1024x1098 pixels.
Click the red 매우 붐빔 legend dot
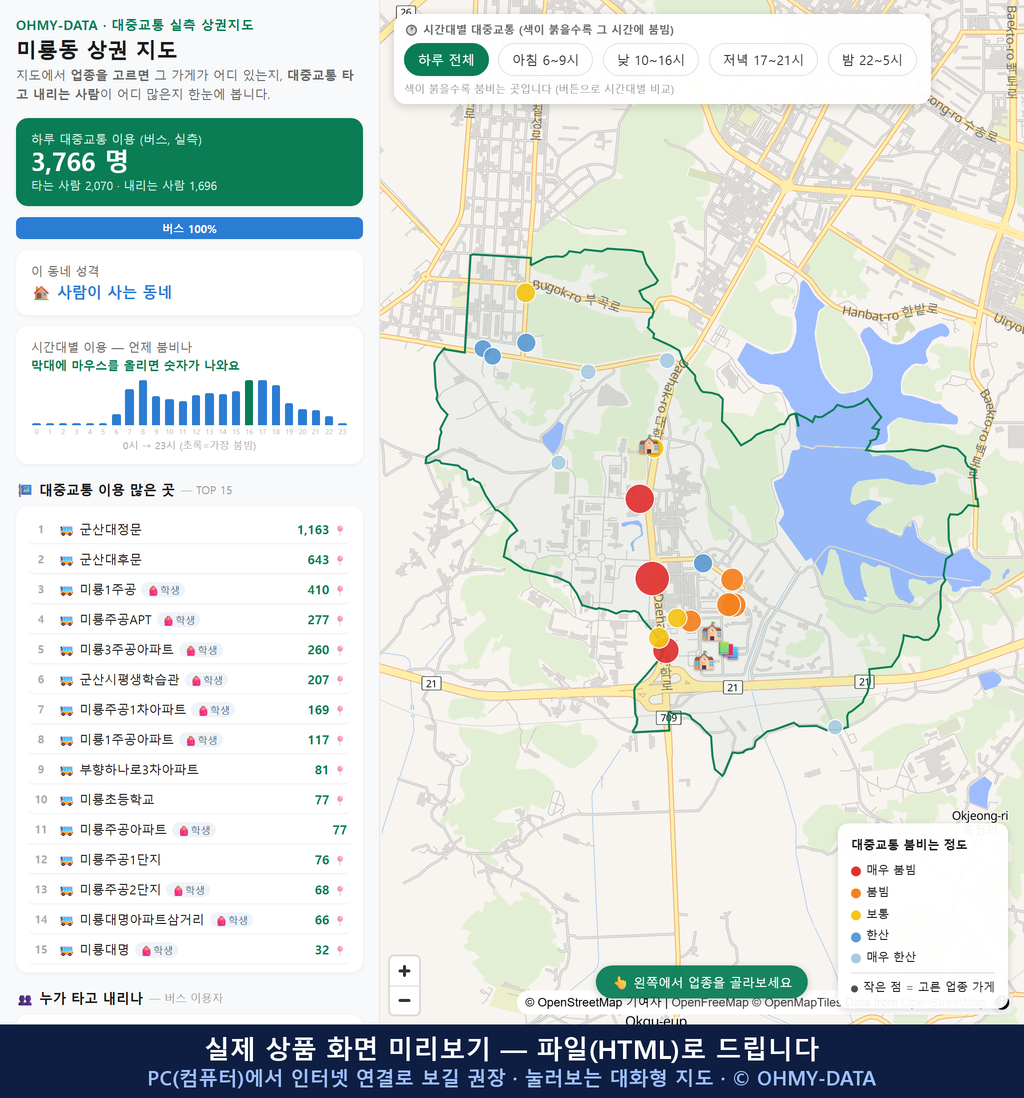(855, 871)
